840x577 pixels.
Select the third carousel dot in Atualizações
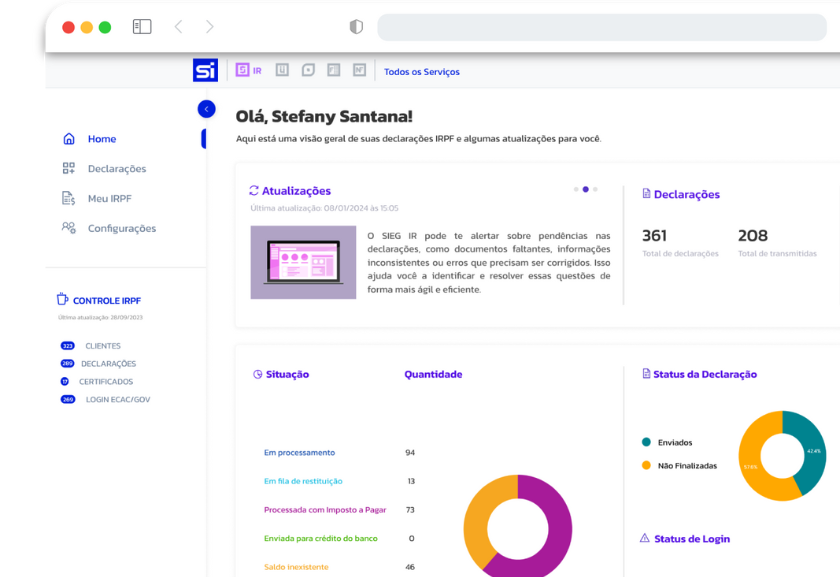[x=595, y=189]
